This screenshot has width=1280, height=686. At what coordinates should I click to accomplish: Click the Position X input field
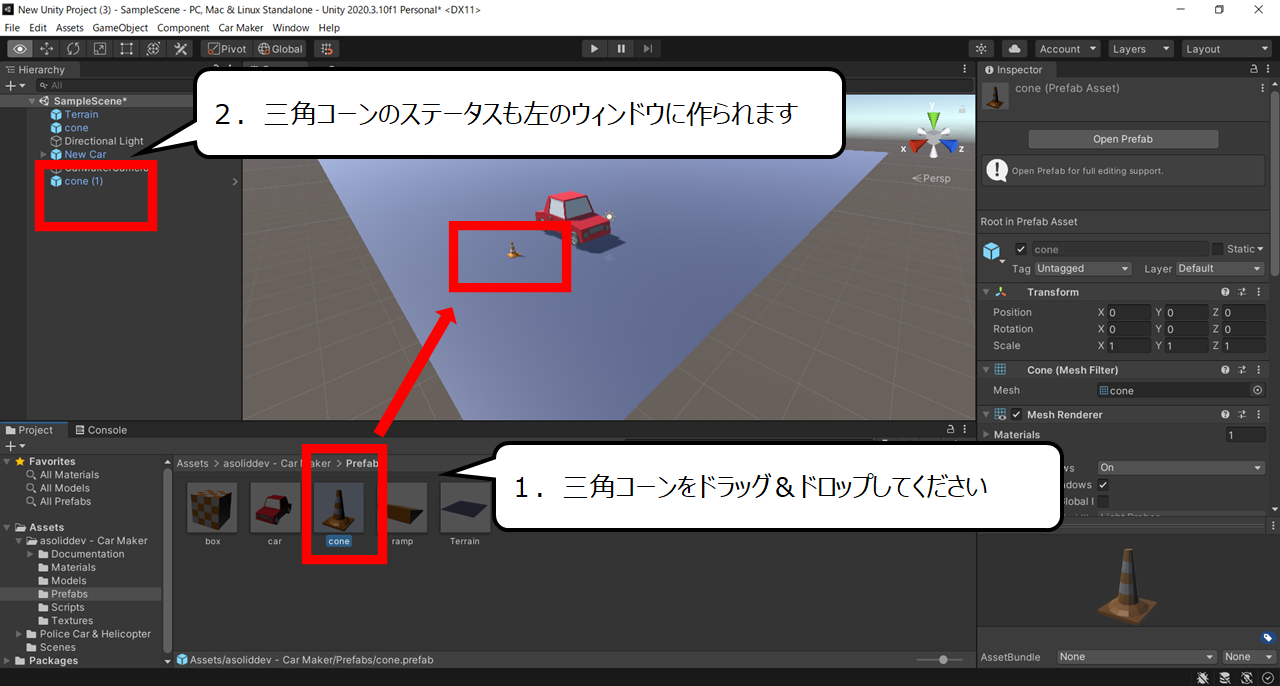[x=1128, y=312]
